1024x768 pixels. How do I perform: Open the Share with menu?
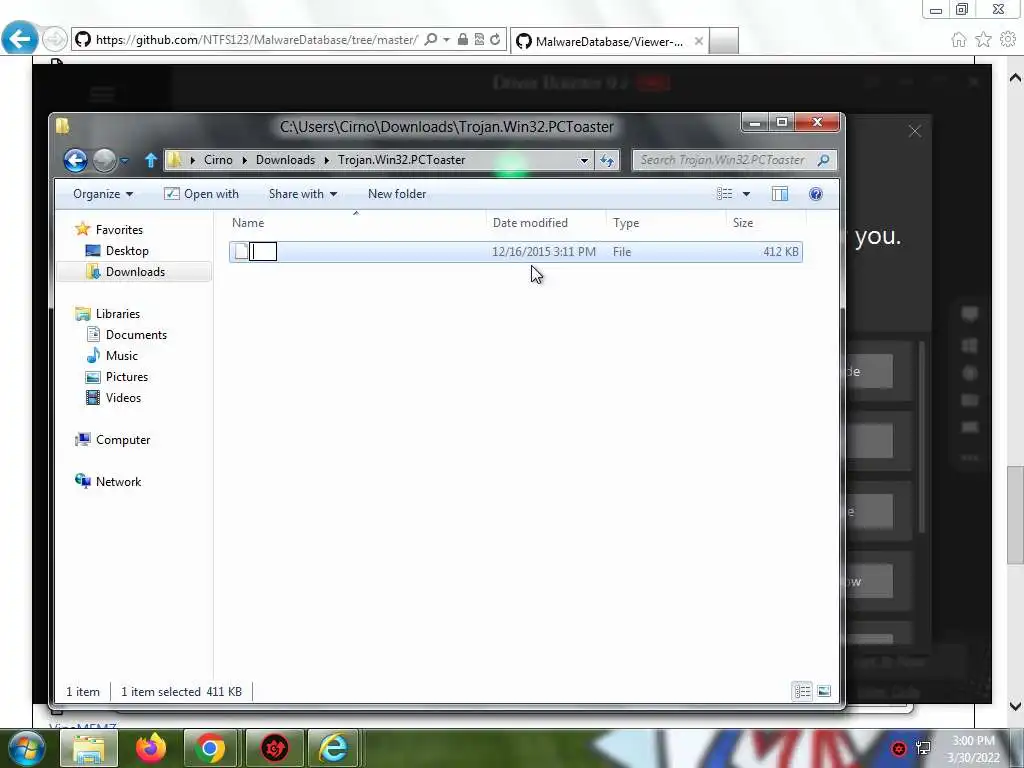click(x=302, y=194)
